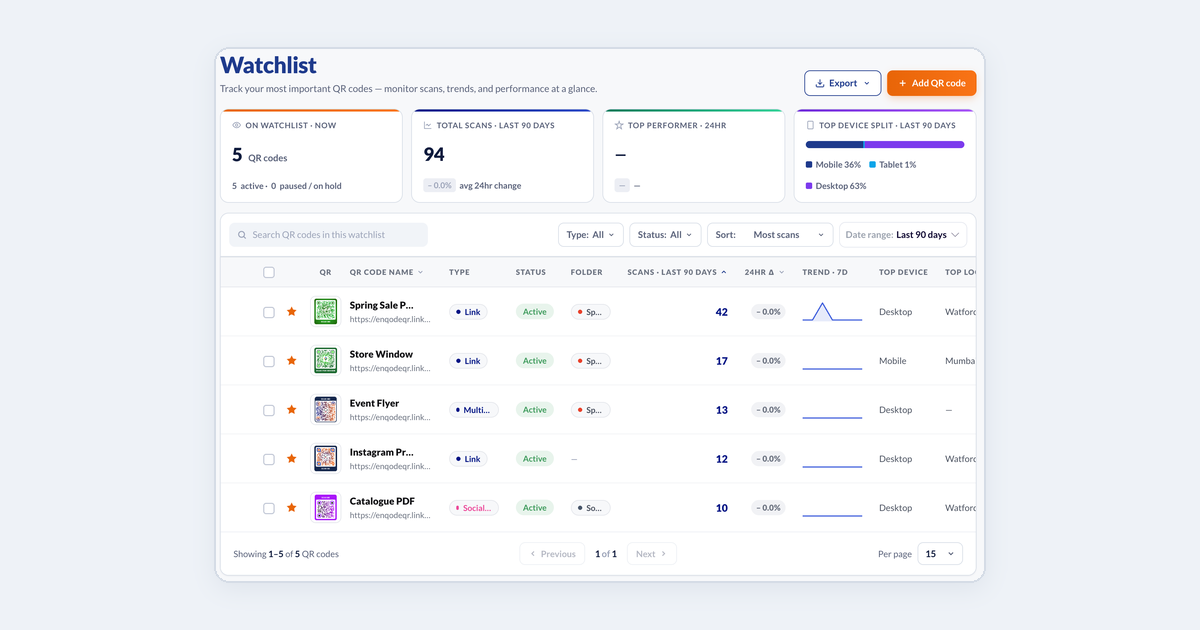Check the Event Flyer row checkbox
Image resolution: width=1200 pixels, height=630 pixels.
(x=269, y=410)
